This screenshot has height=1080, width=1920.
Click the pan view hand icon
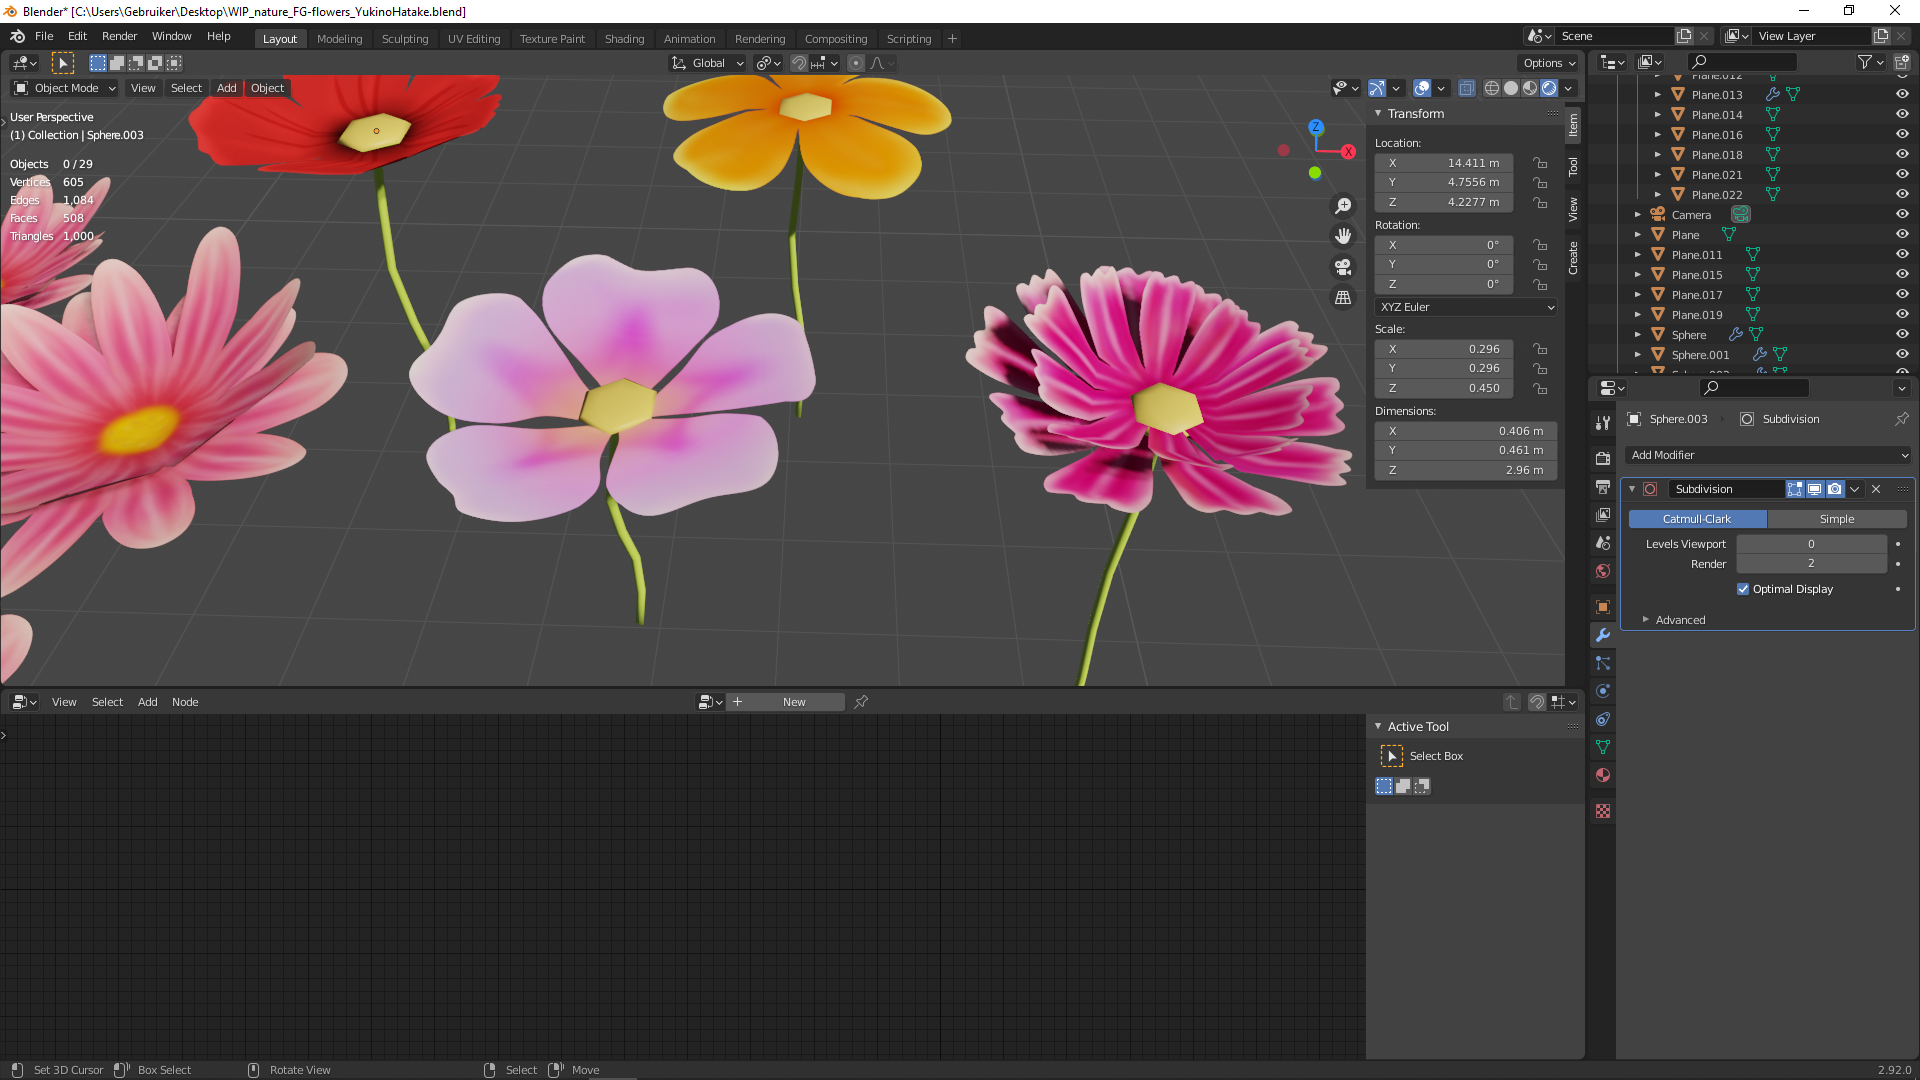[x=1343, y=236]
